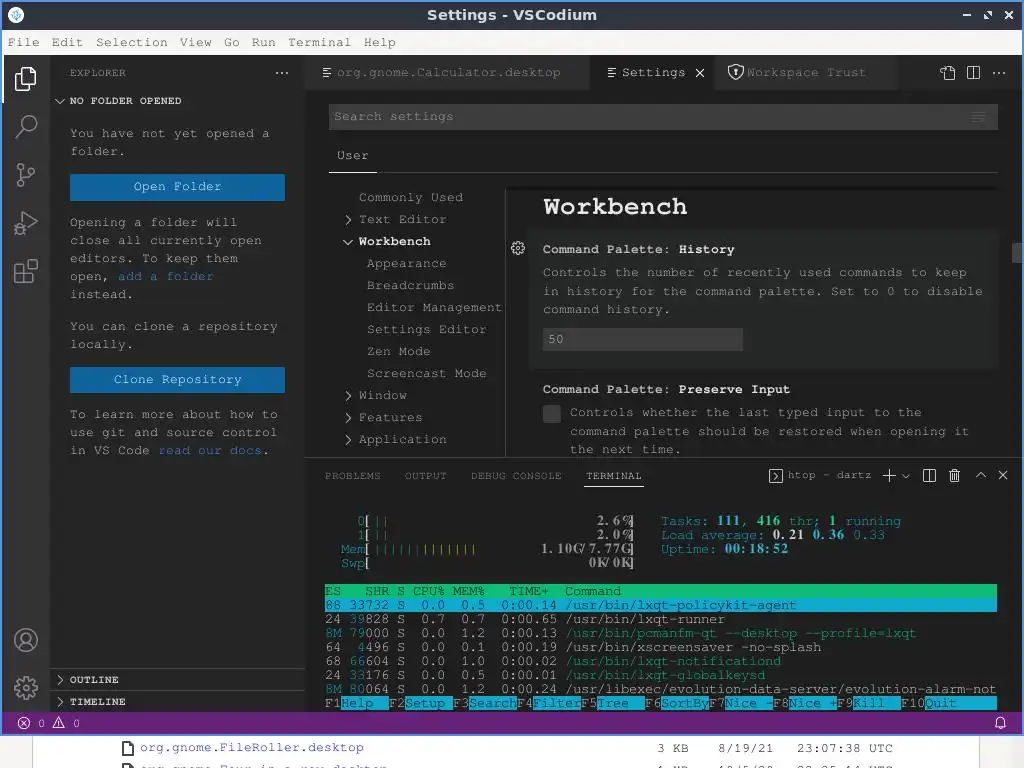Image resolution: width=1024 pixels, height=768 pixels.
Task: Follow the 'read our docs' link
Action: click(x=210, y=451)
